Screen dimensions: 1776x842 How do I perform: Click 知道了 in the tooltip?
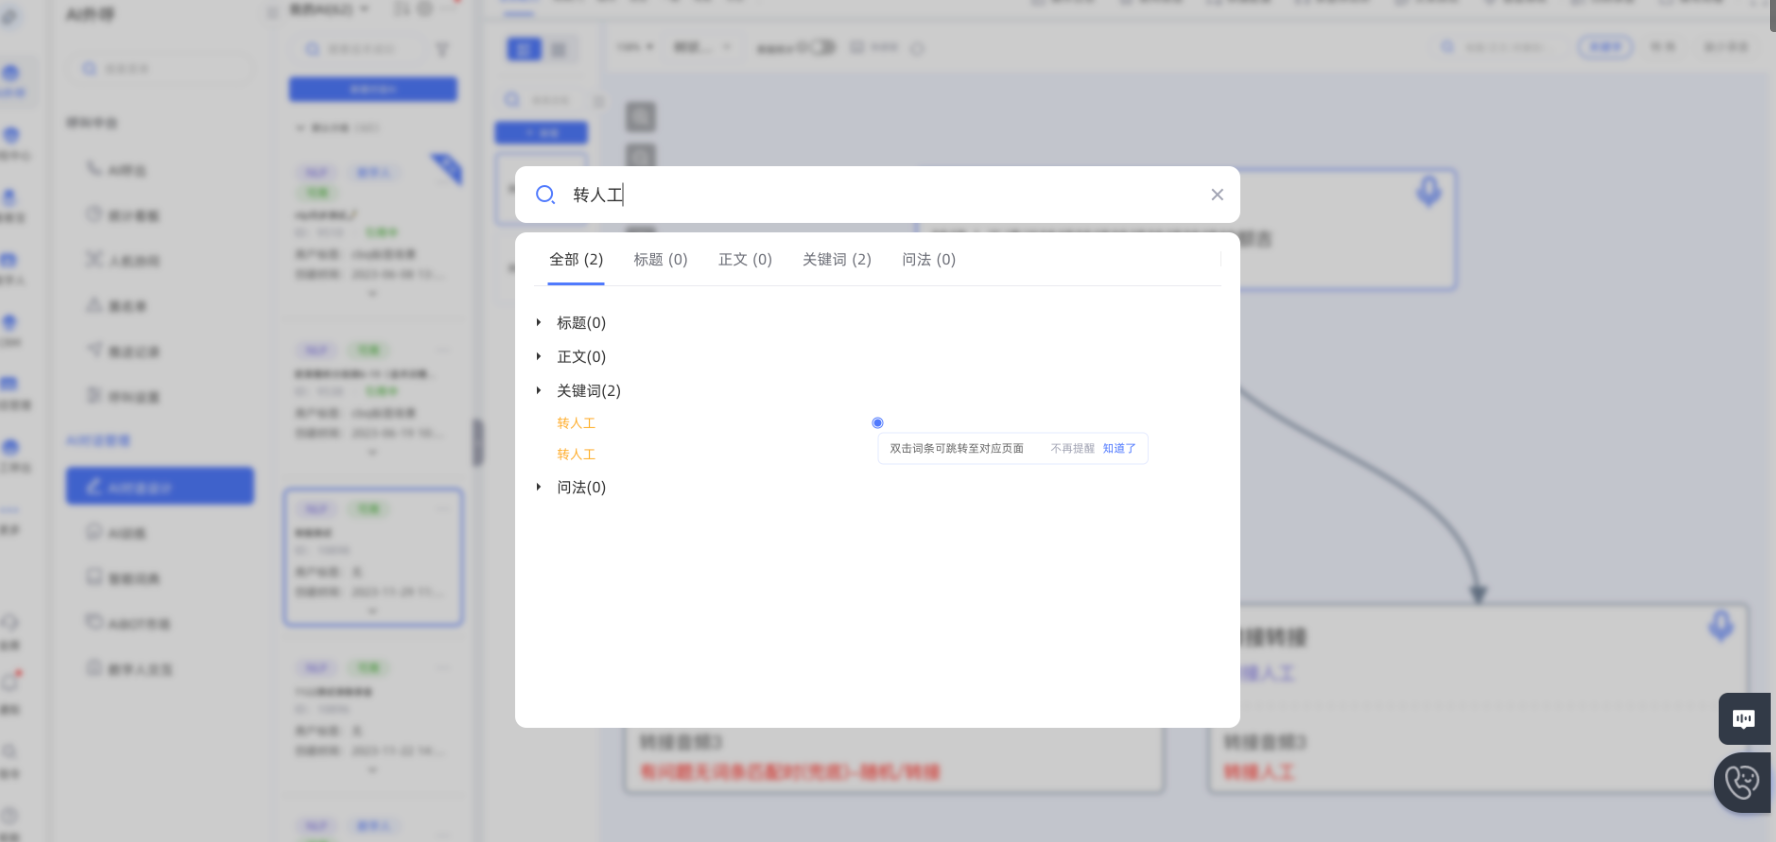click(1119, 449)
